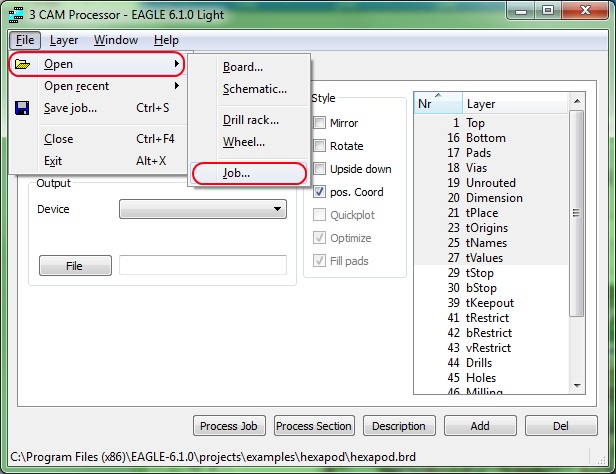Click the layer list scrollbar thumb
This screenshot has width=616, height=474.
coord(577,213)
